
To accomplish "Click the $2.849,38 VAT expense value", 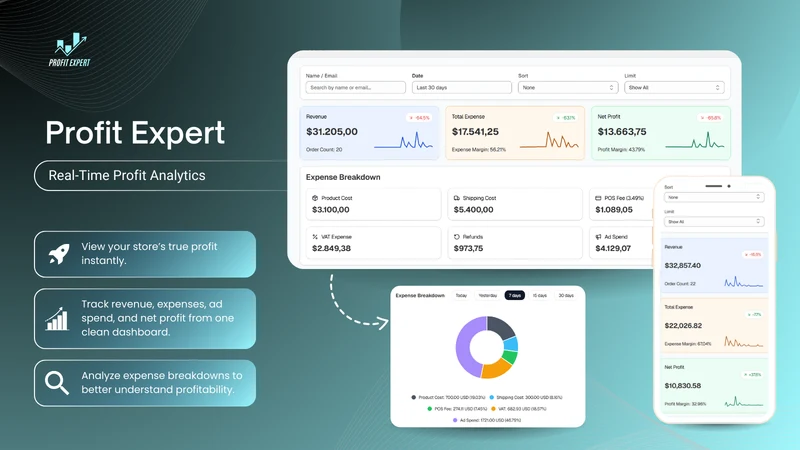I will pos(331,248).
